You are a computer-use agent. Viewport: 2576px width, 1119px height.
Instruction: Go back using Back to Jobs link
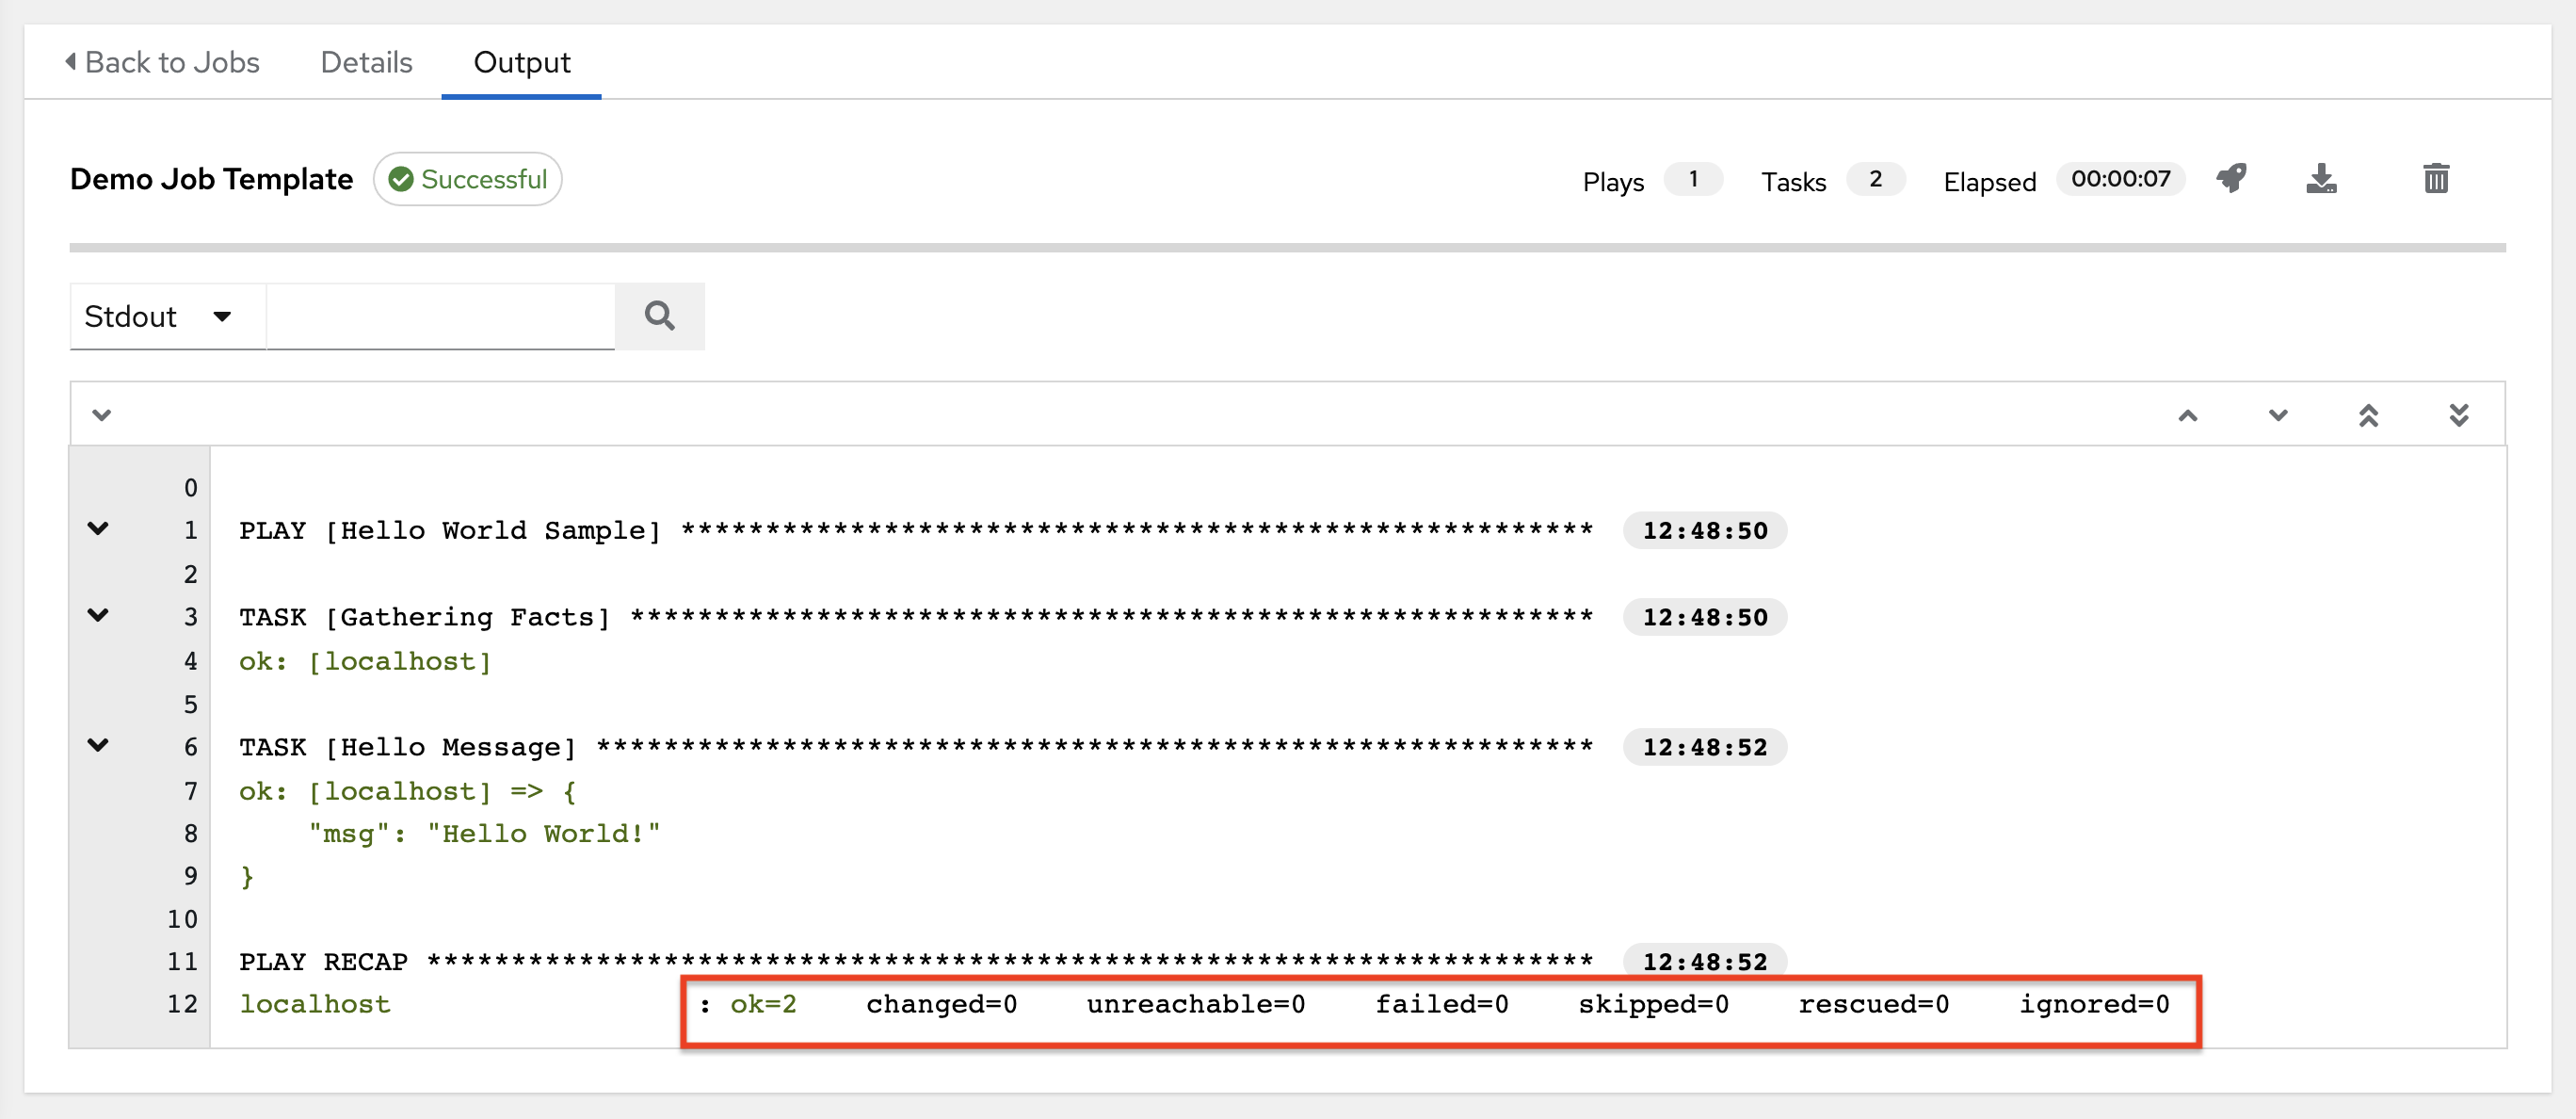pos(162,62)
